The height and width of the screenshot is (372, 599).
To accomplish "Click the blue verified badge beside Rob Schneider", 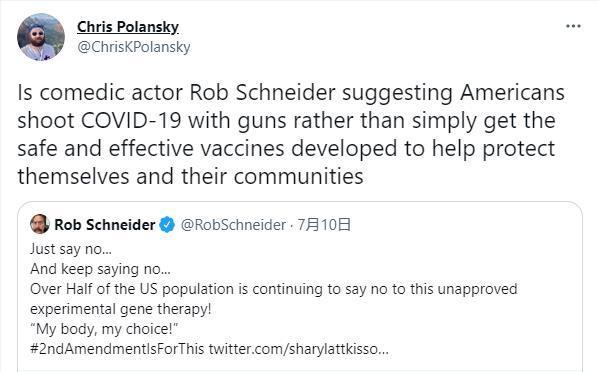I will [x=167, y=225].
